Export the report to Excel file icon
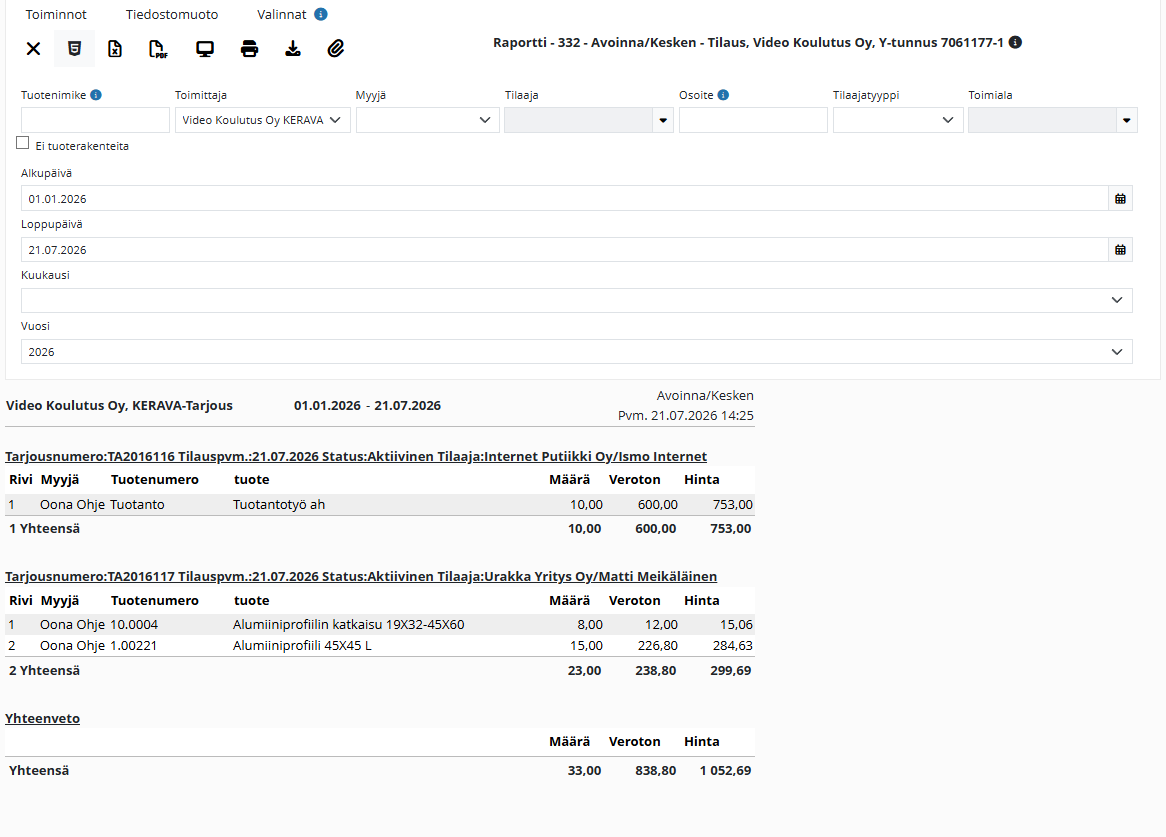Image resolution: width=1166 pixels, height=837 pixels. point(115,49)
